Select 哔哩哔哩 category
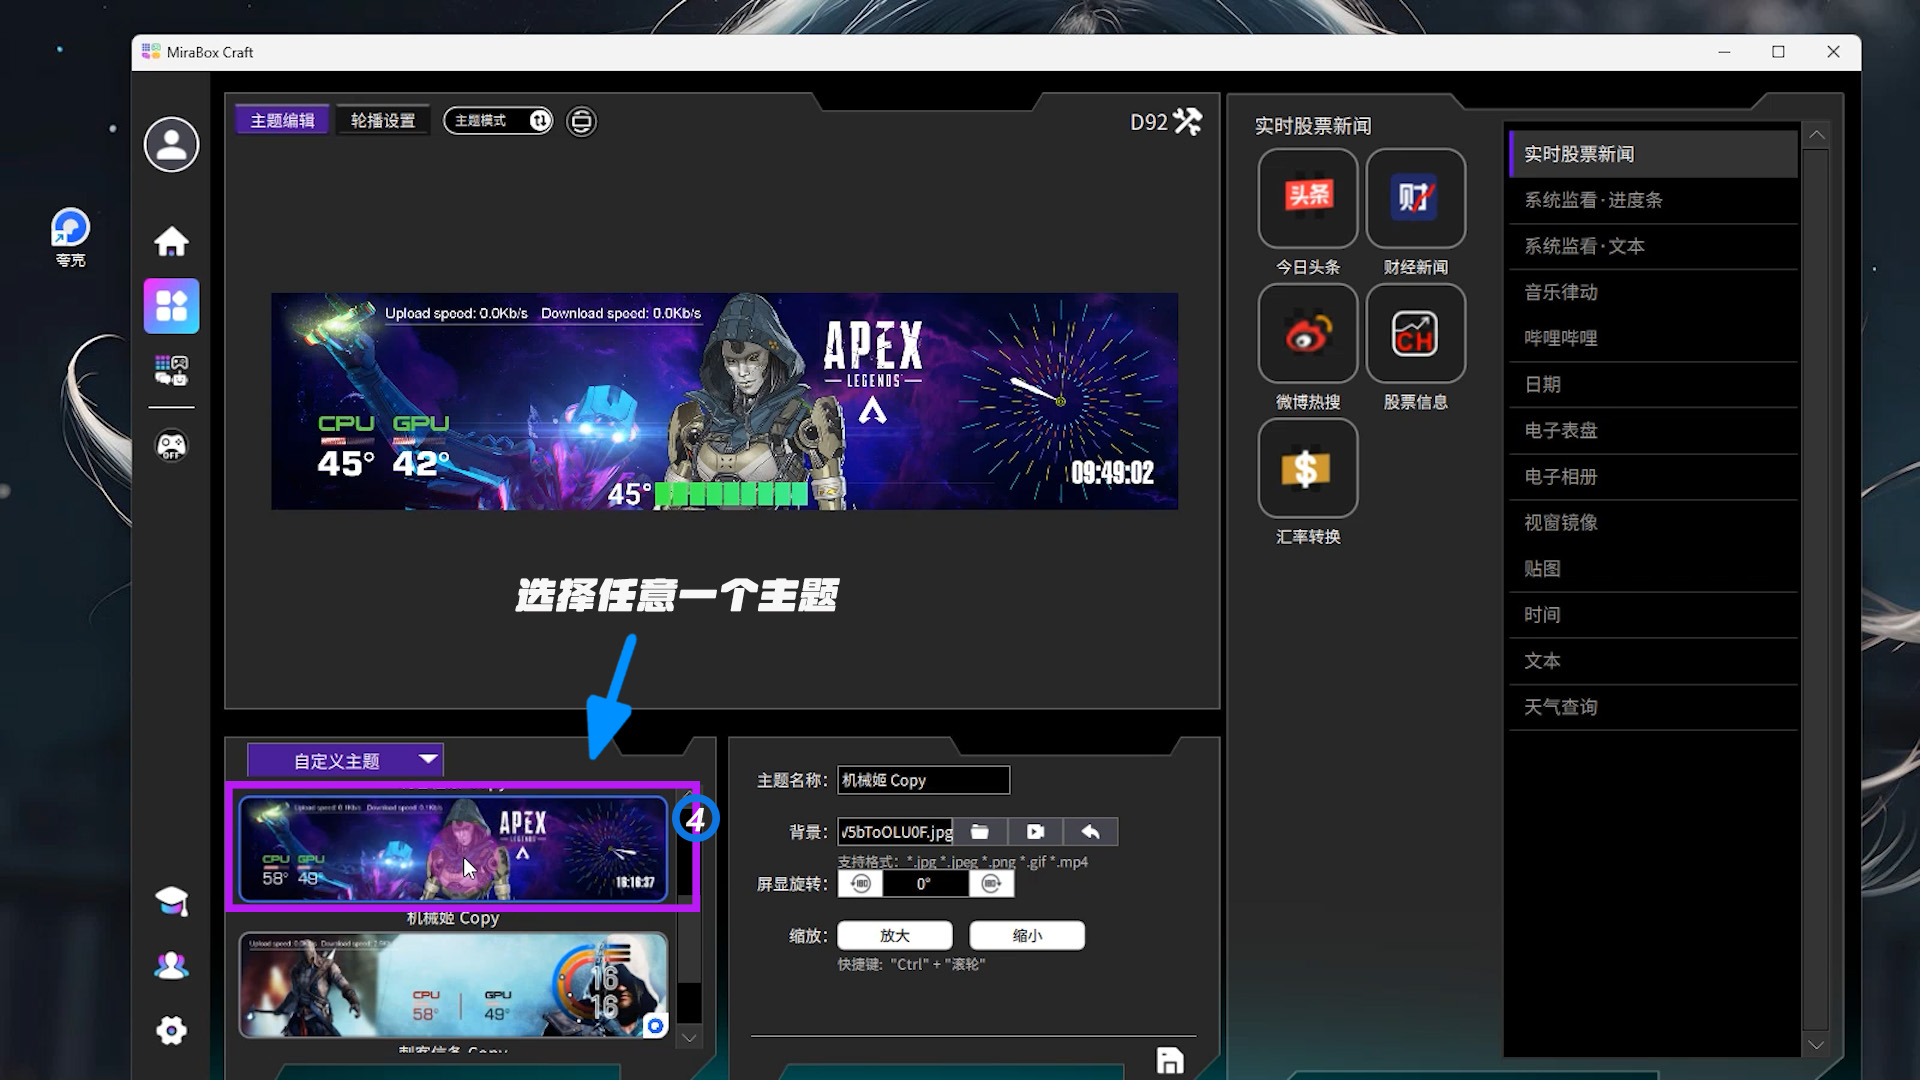Image resolution: width=1920 pixels, height=1080 pixels. click(1654, 338)
